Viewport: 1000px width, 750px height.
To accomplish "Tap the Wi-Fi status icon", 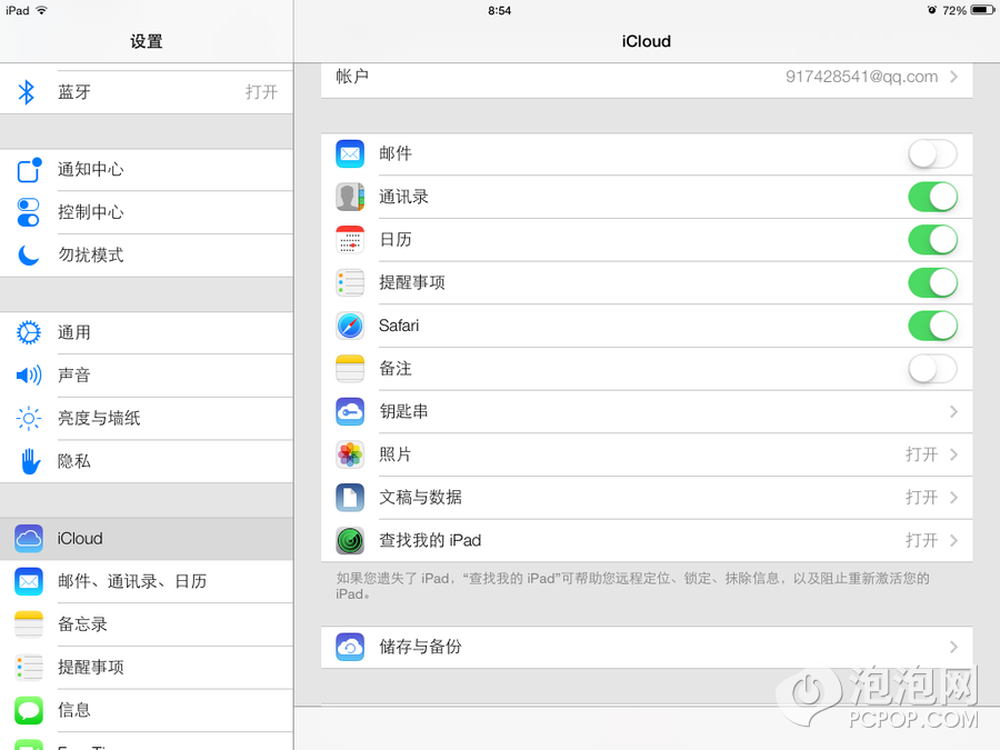I will point(41,10).
